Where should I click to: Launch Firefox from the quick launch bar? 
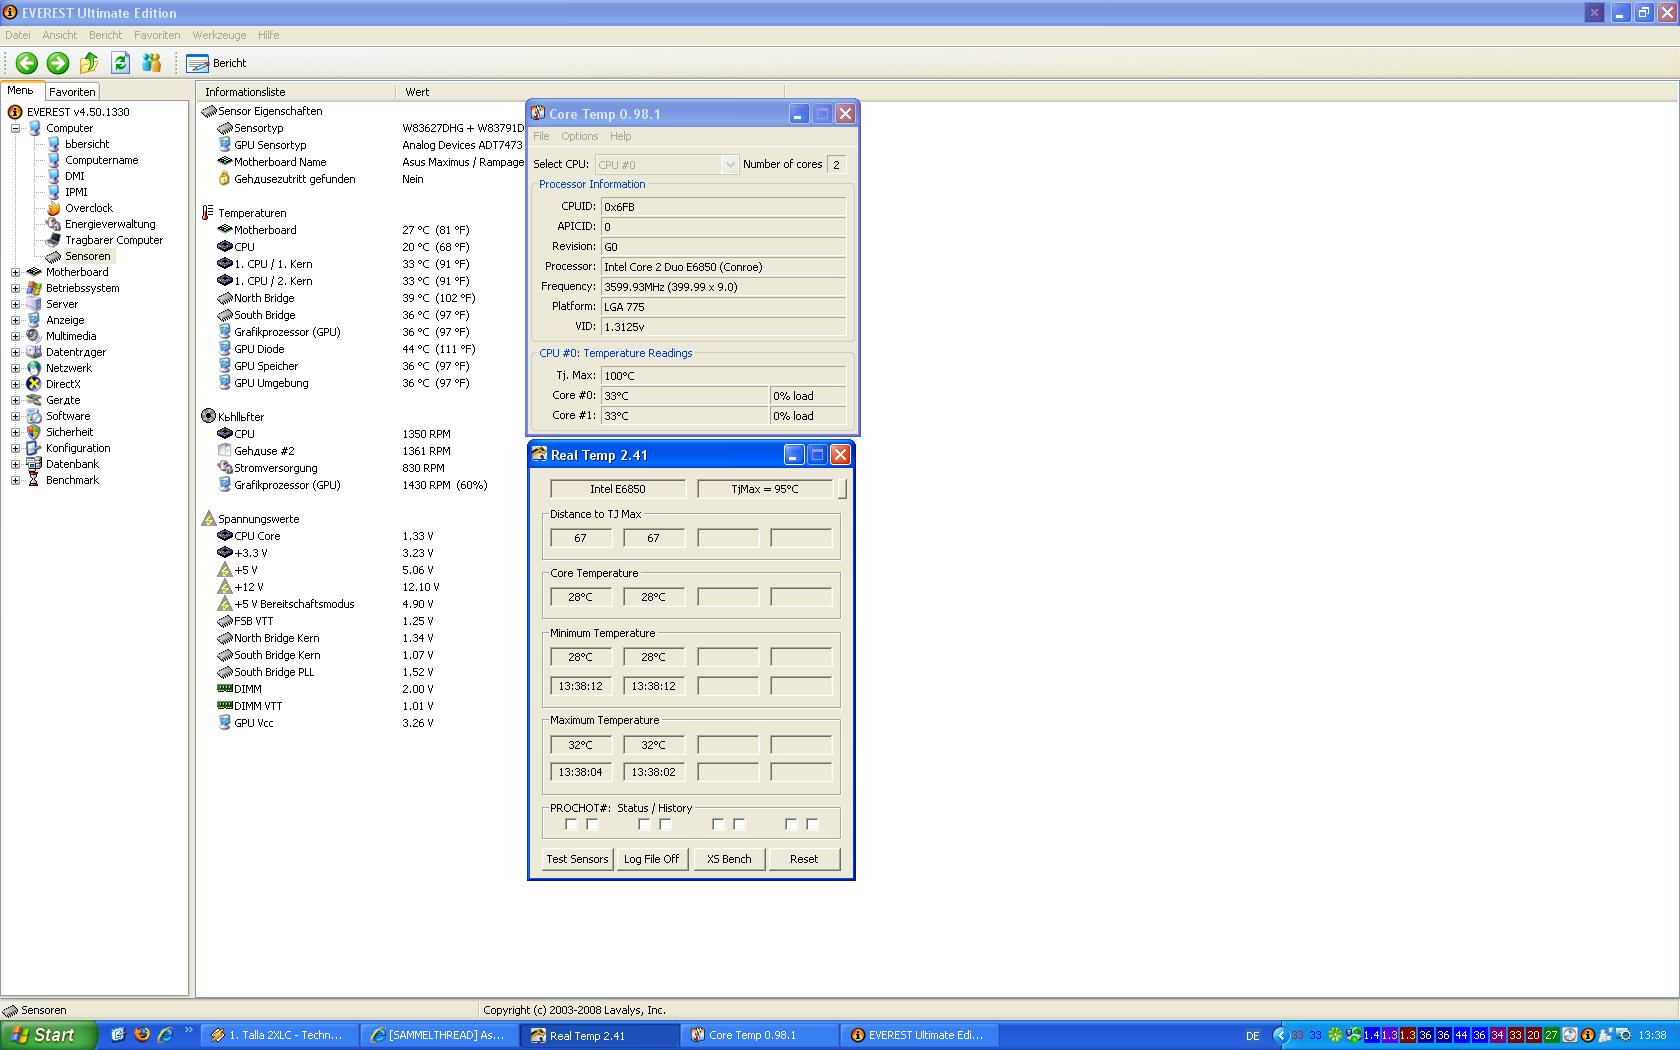pyautogui.click(x=141, y=1035)
